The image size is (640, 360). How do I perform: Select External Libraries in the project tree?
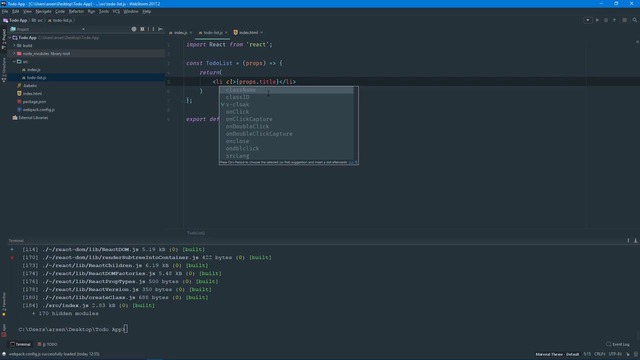pyautogui.click(x=33, y=118)
